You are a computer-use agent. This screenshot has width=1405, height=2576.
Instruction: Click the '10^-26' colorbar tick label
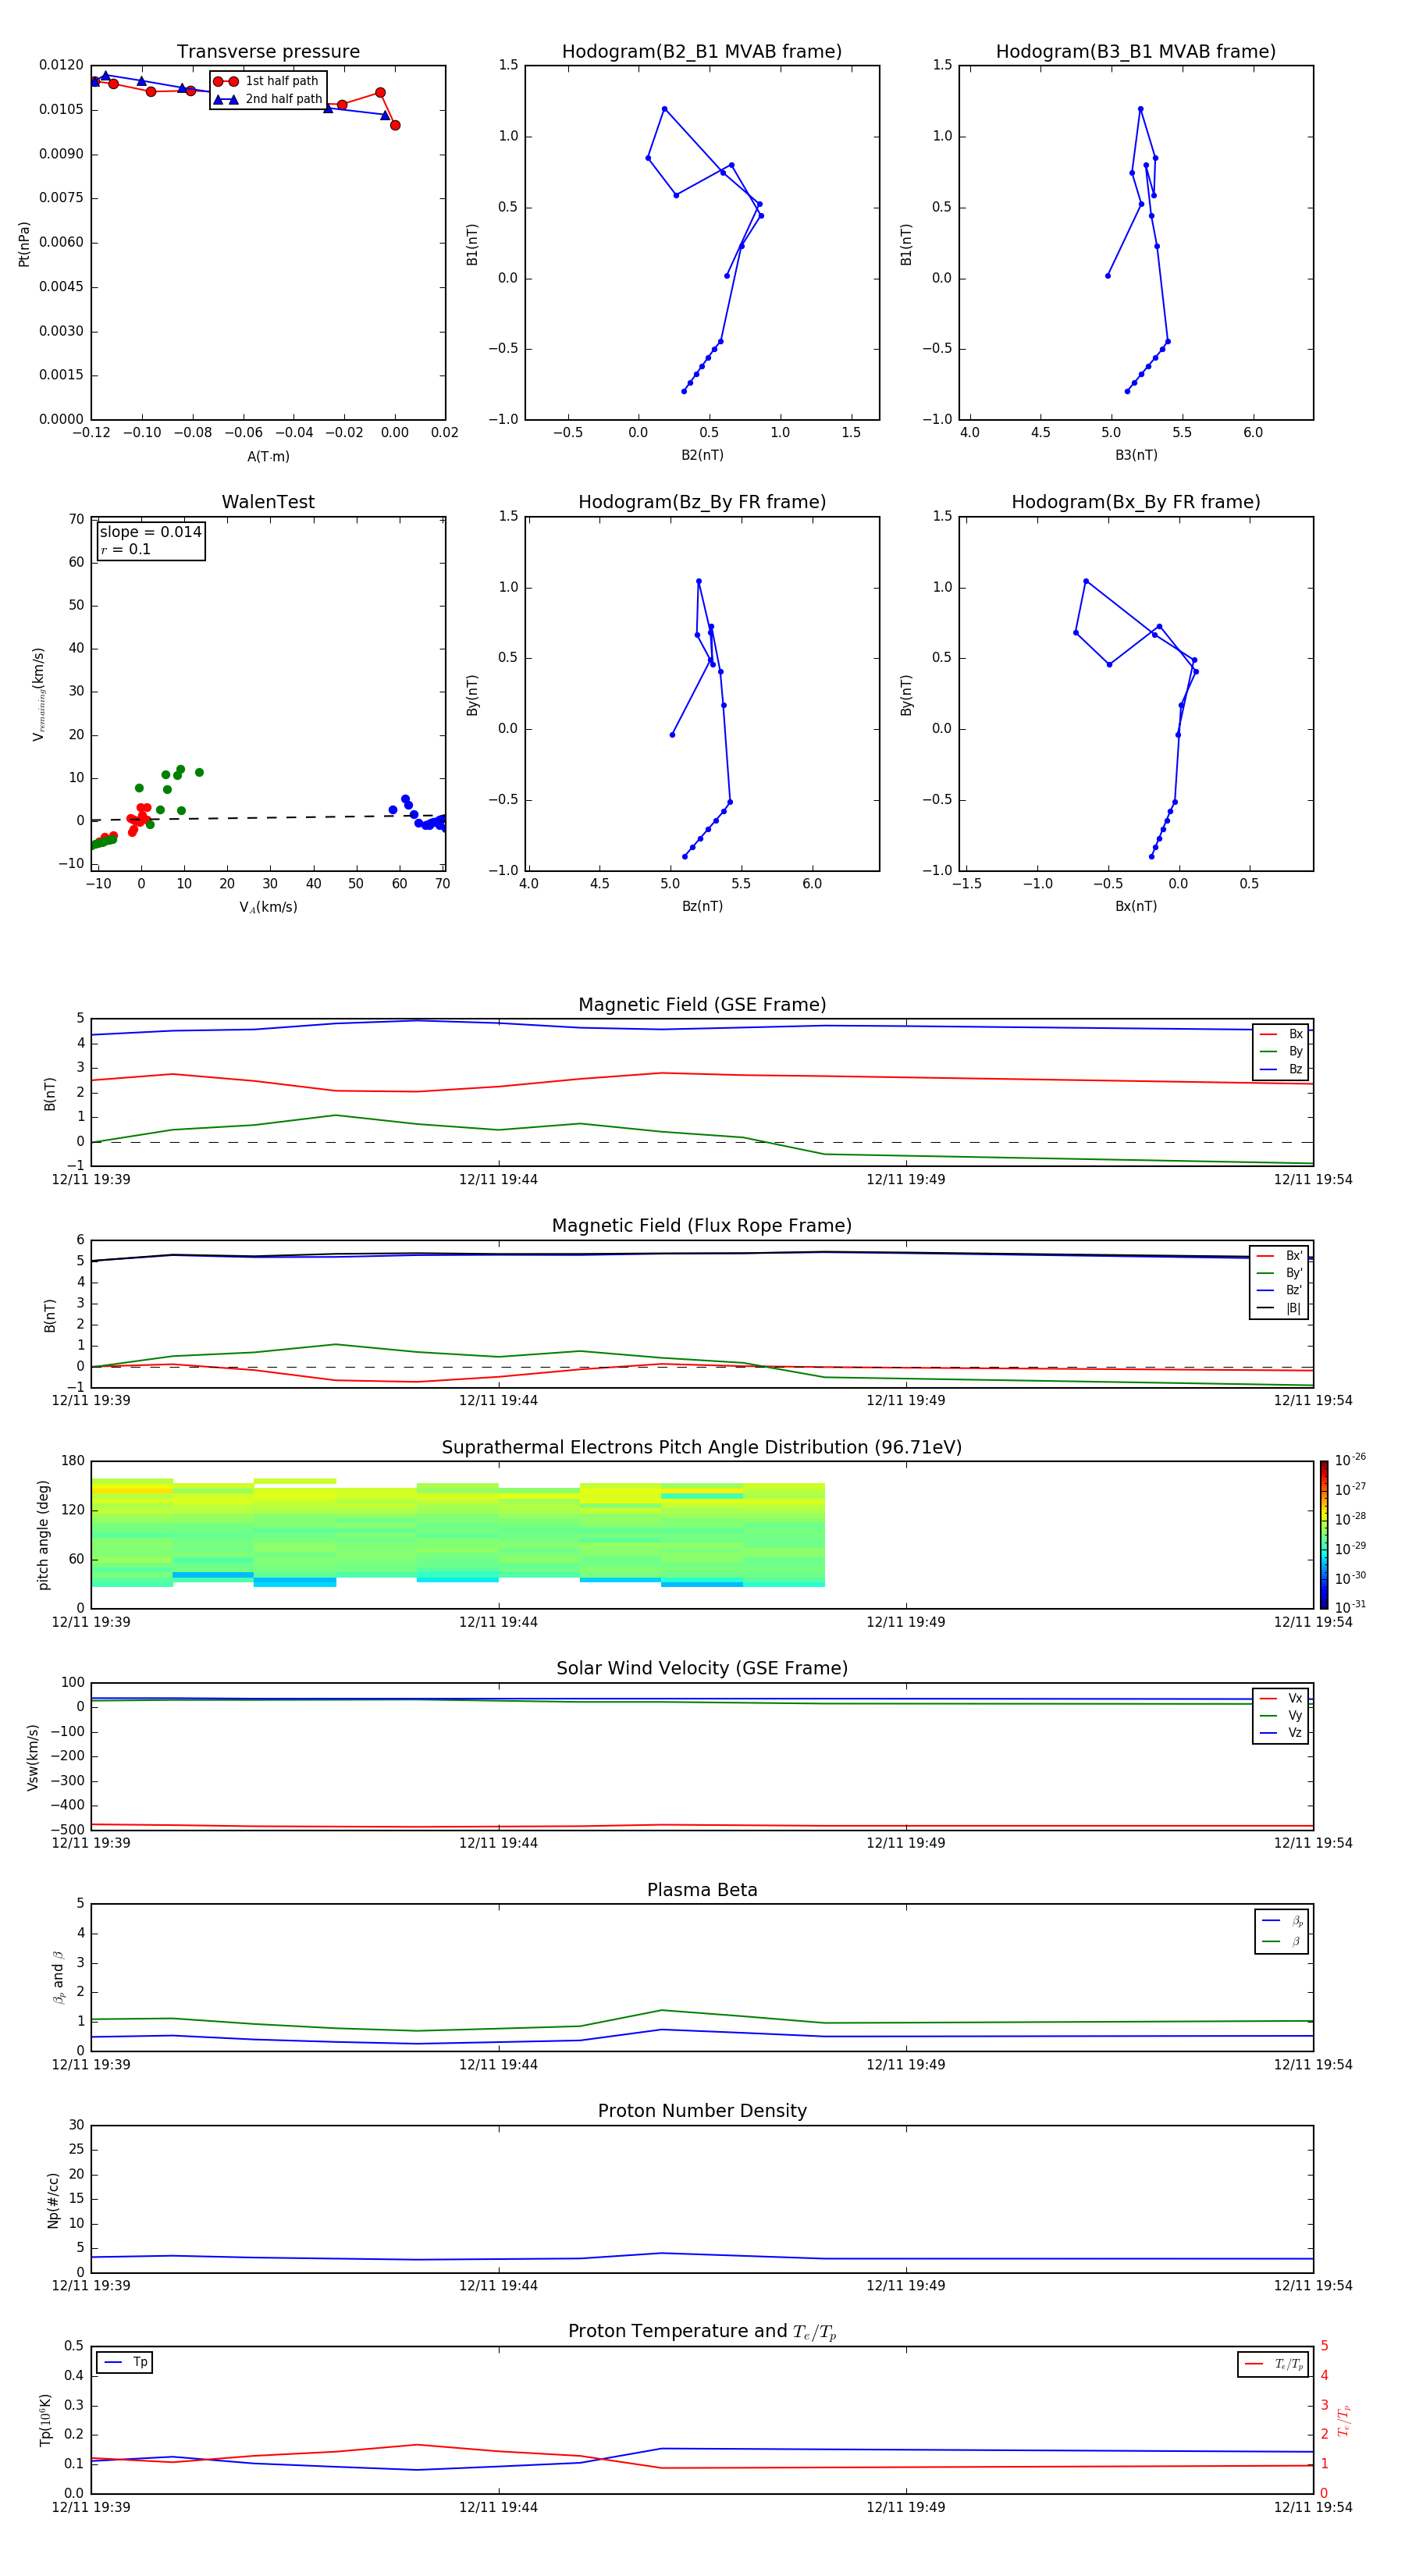pyautogui.click(x=1350, y=1460)
